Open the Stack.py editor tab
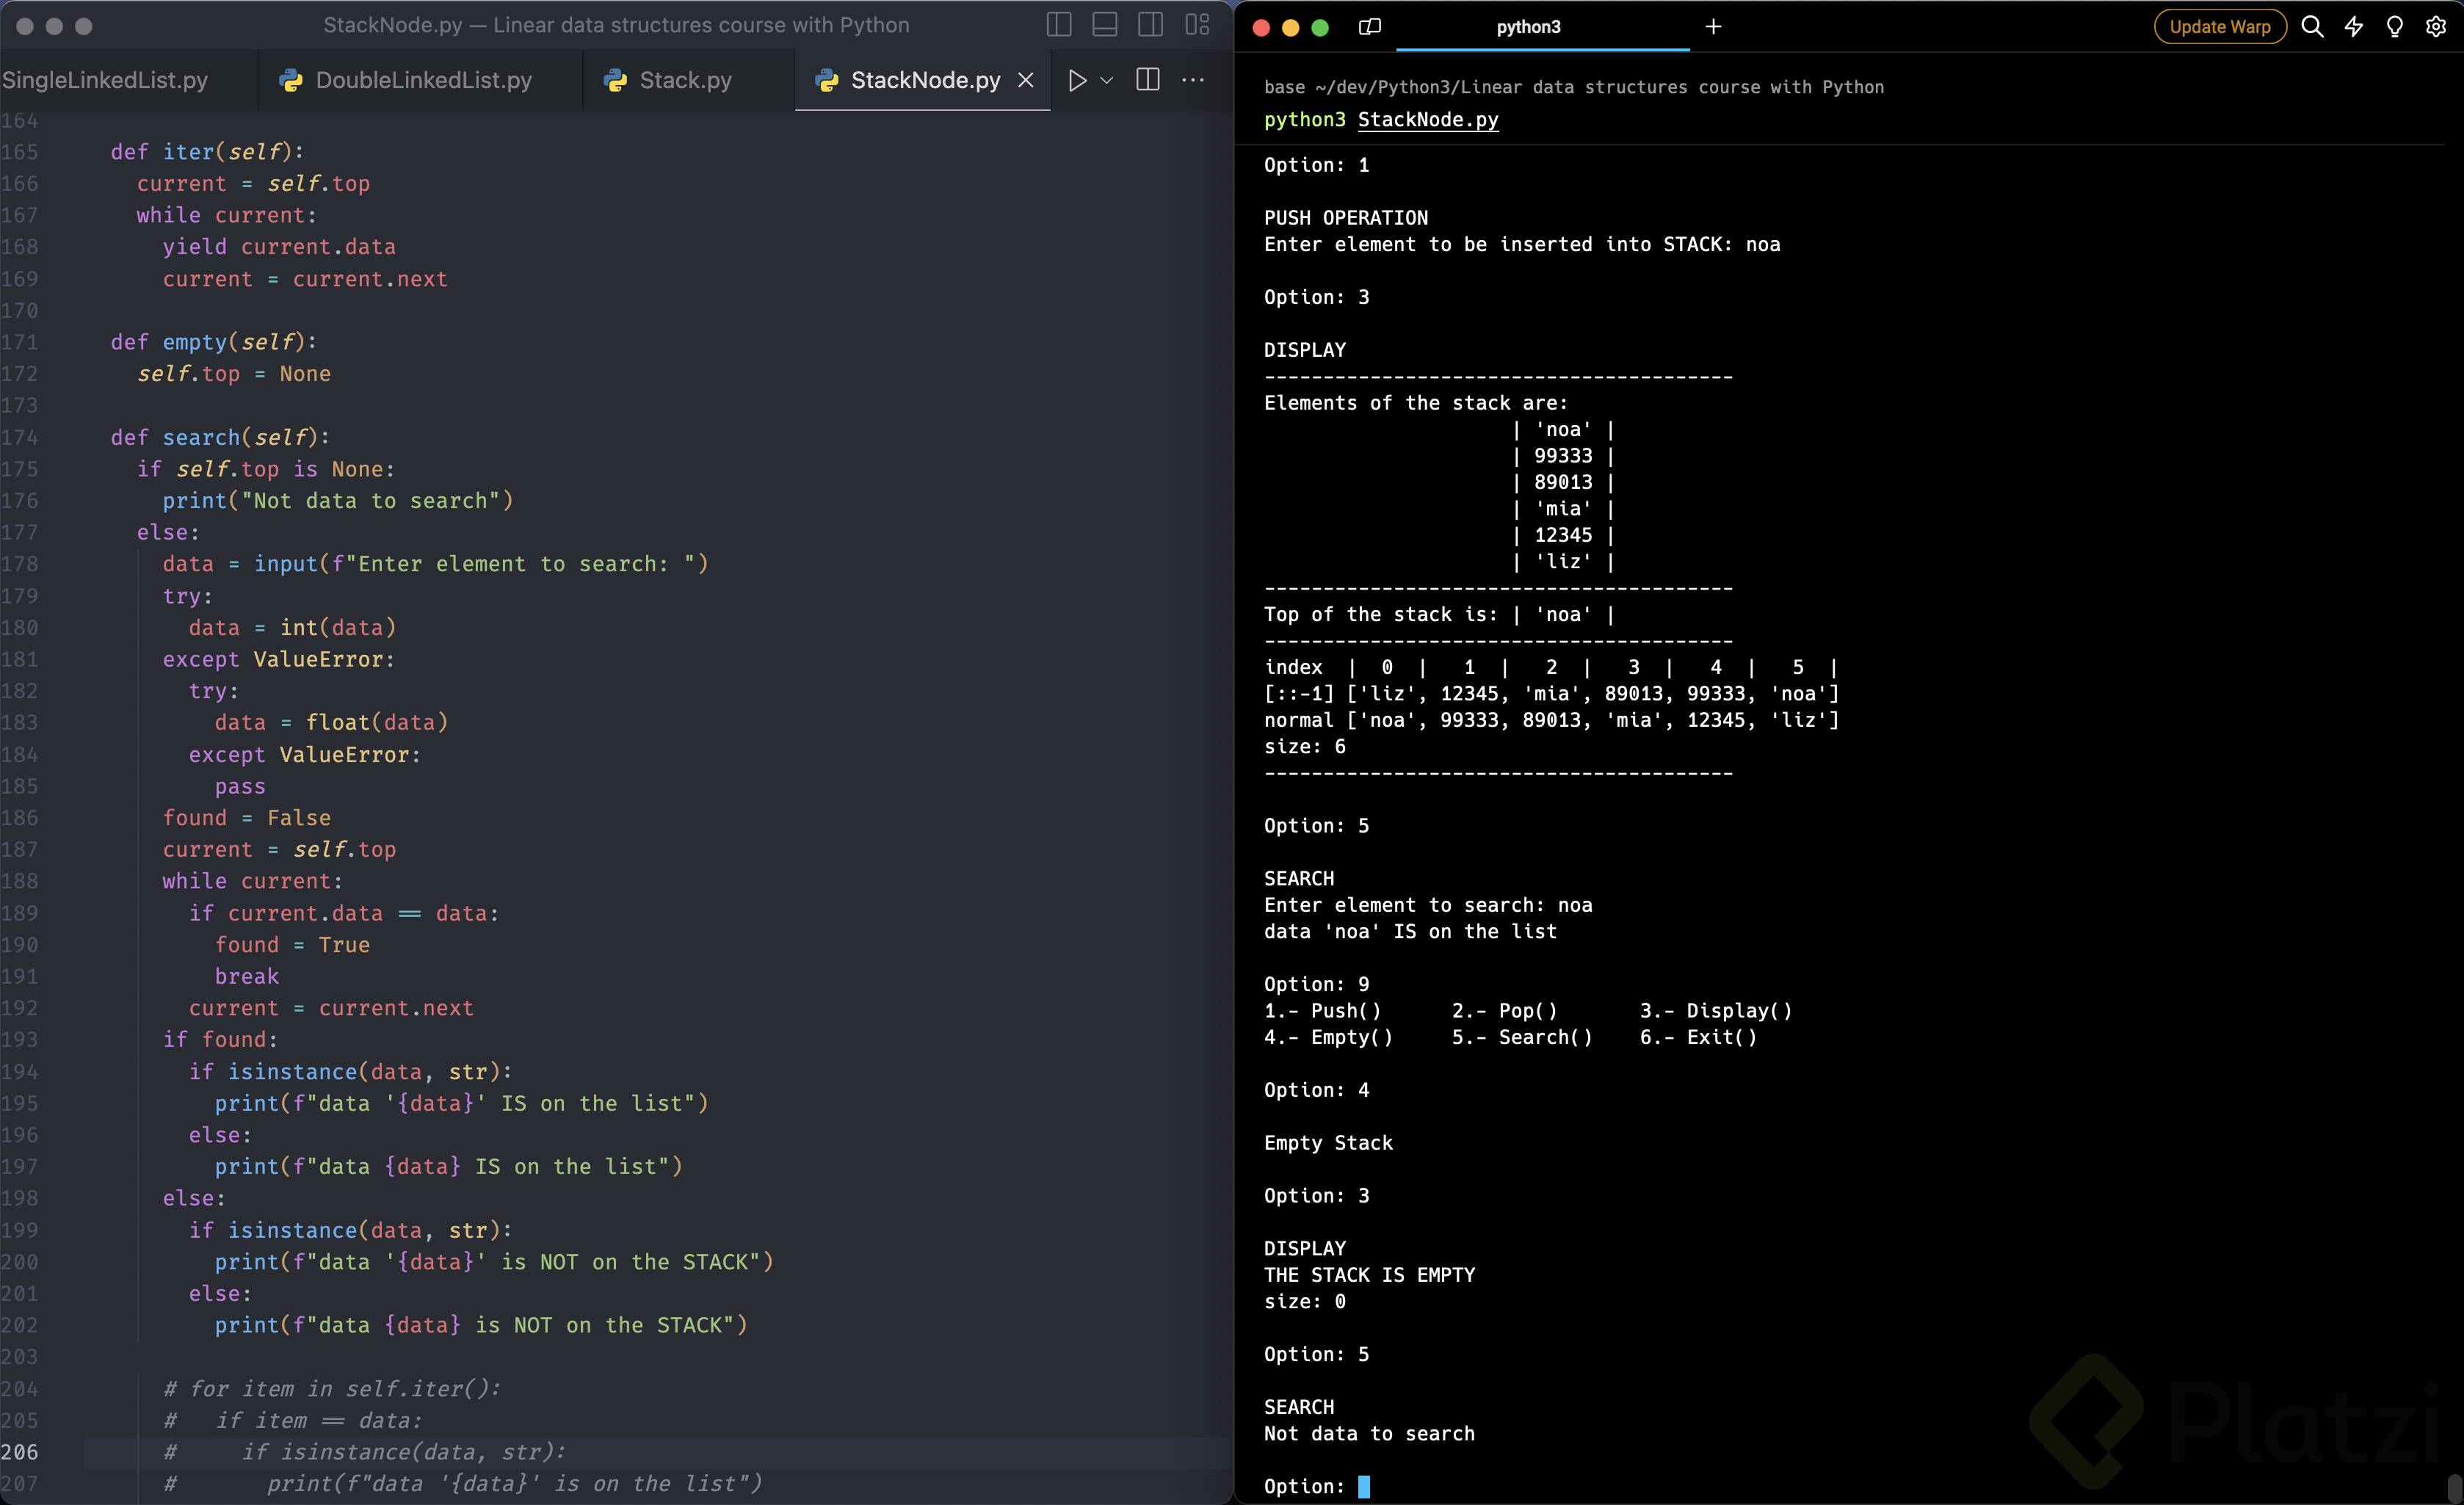 pos(685,80)
